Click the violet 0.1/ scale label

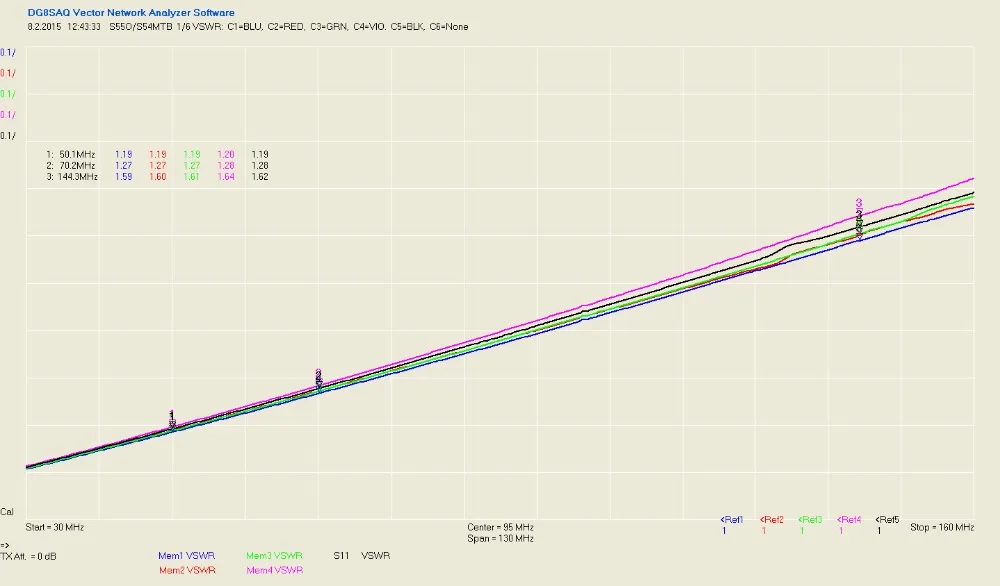tap(8, 115)
